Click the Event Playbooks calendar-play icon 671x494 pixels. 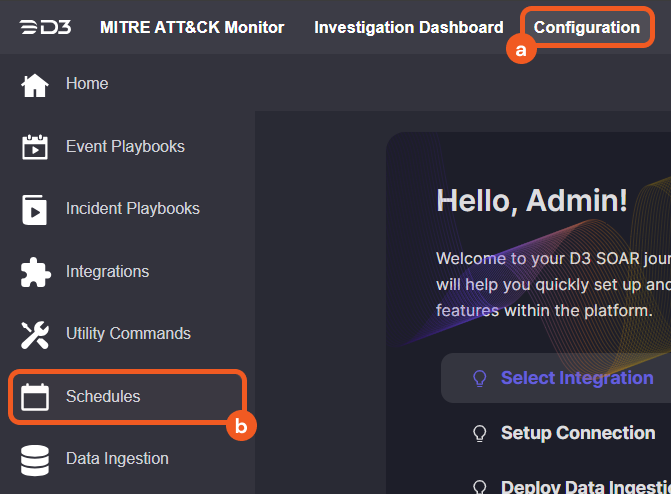click(x=35, y=147)
